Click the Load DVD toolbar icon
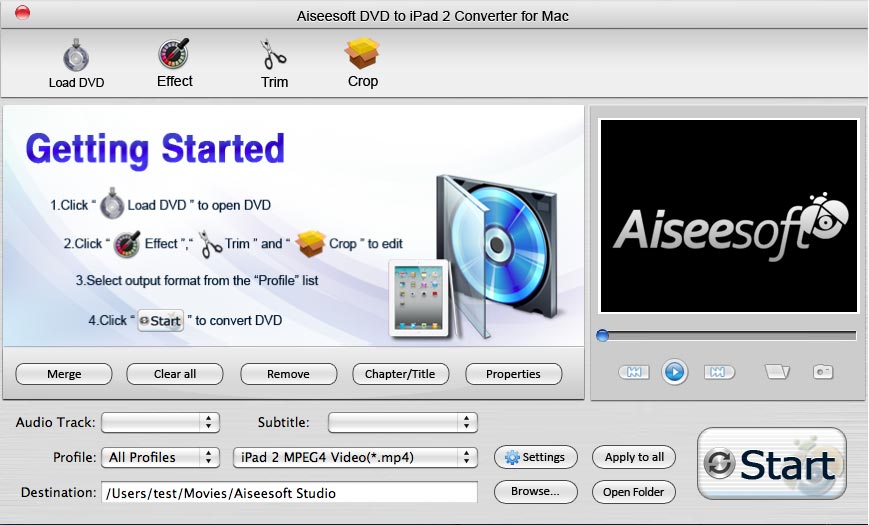 point(76,62)
